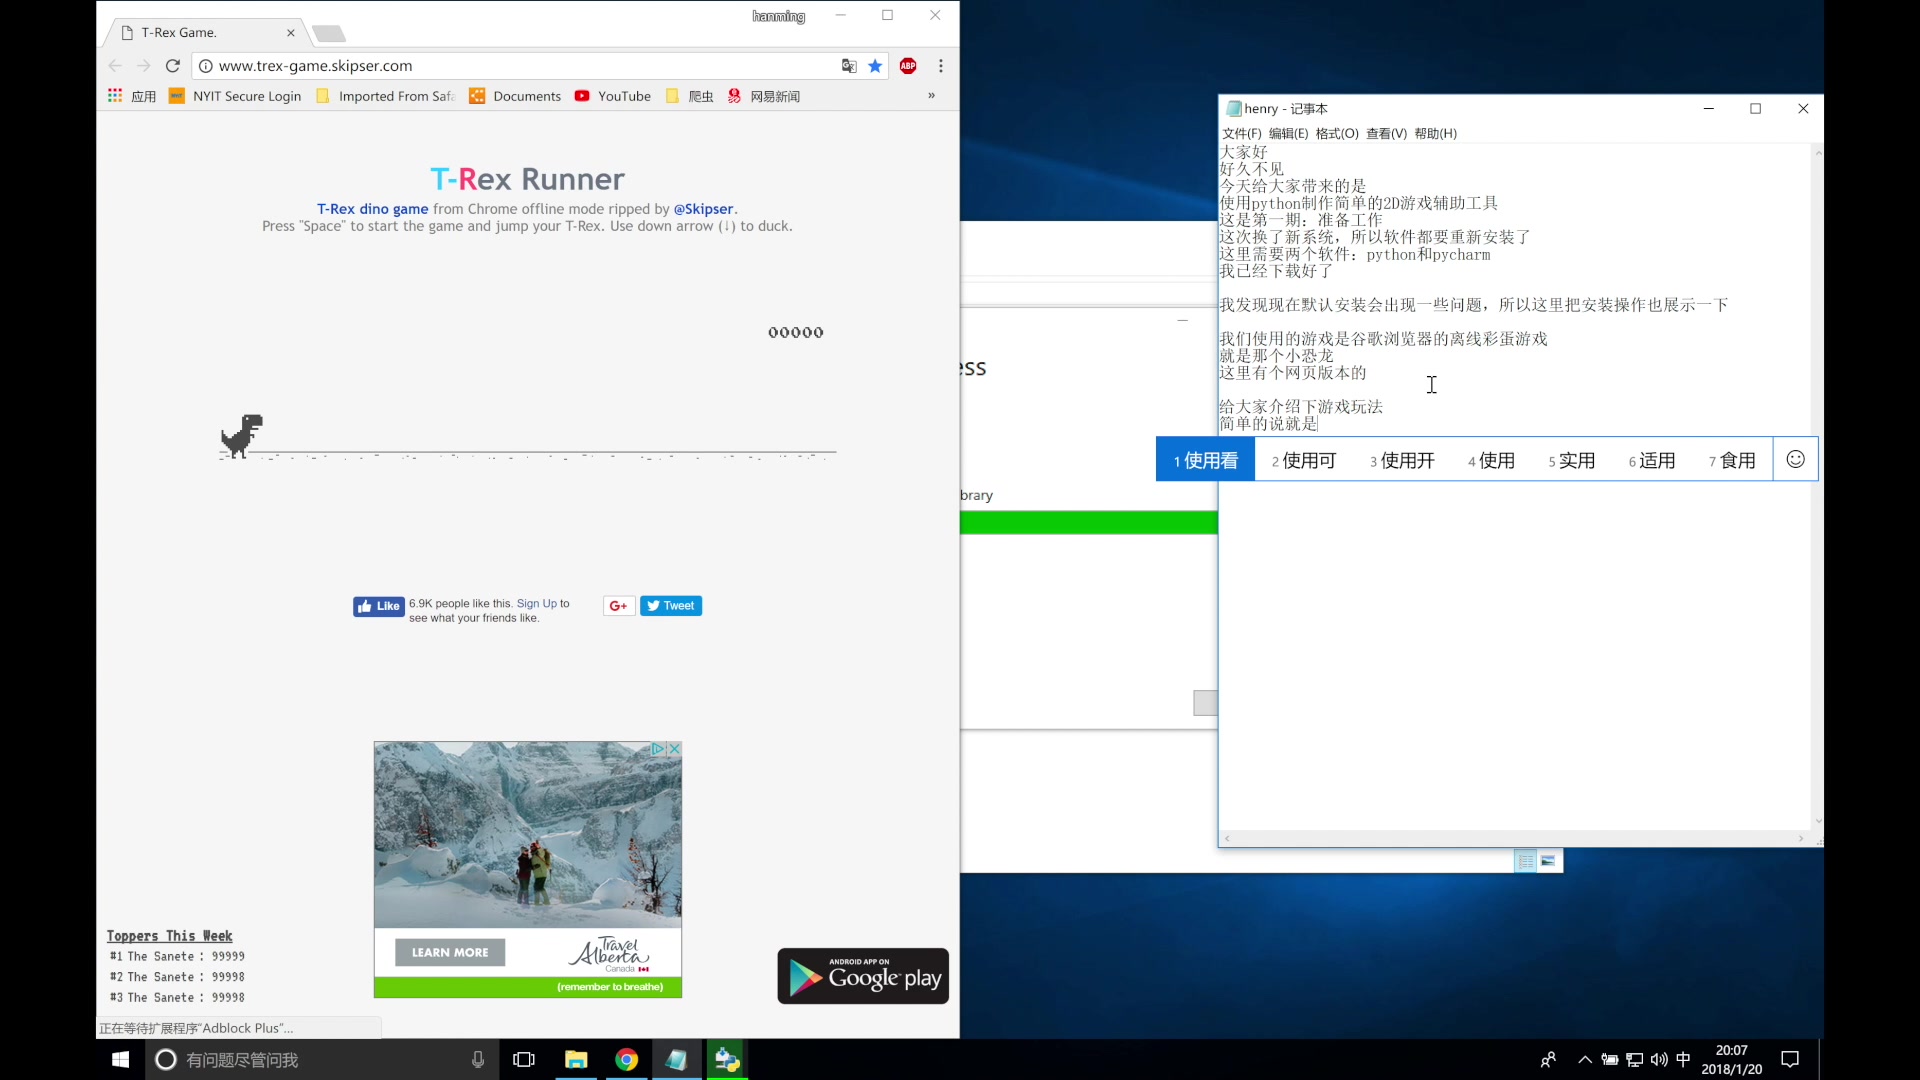
Task: Follow the T-Rex dino game link
Action: (x=372, y=209)
